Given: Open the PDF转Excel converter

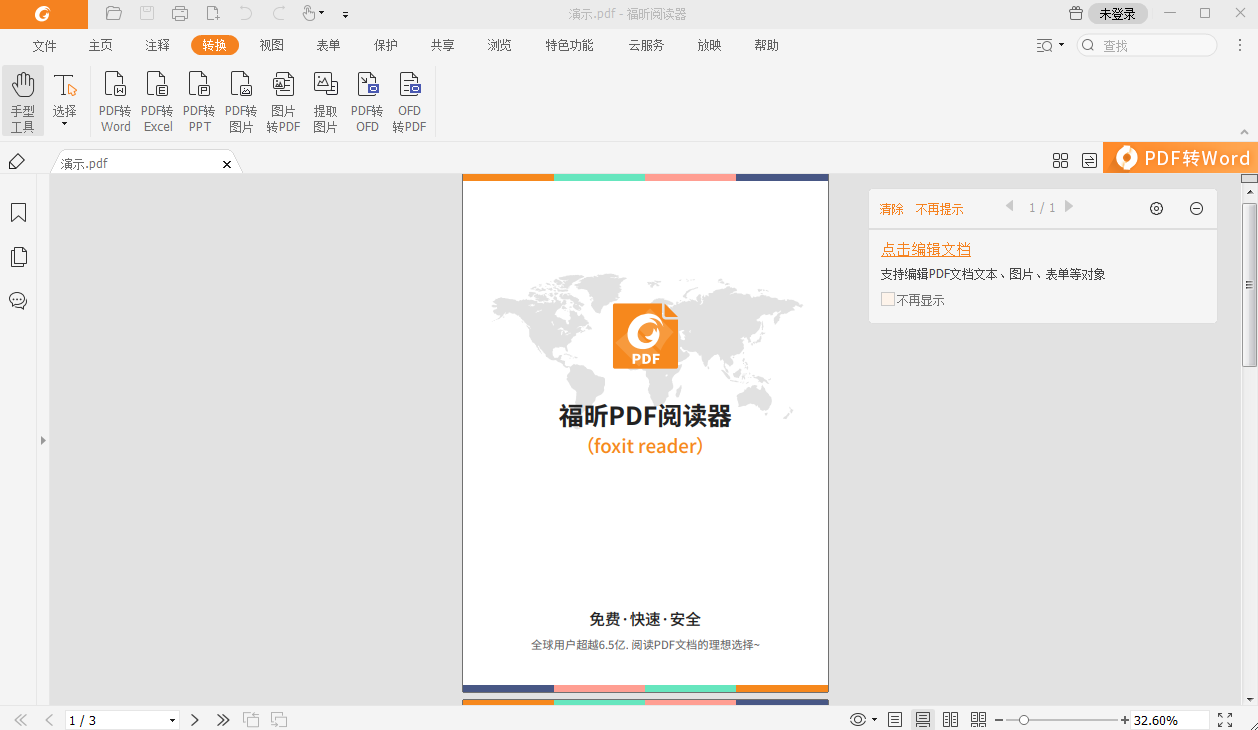Looking at the screenshot, I should click(x=157, y=100).
